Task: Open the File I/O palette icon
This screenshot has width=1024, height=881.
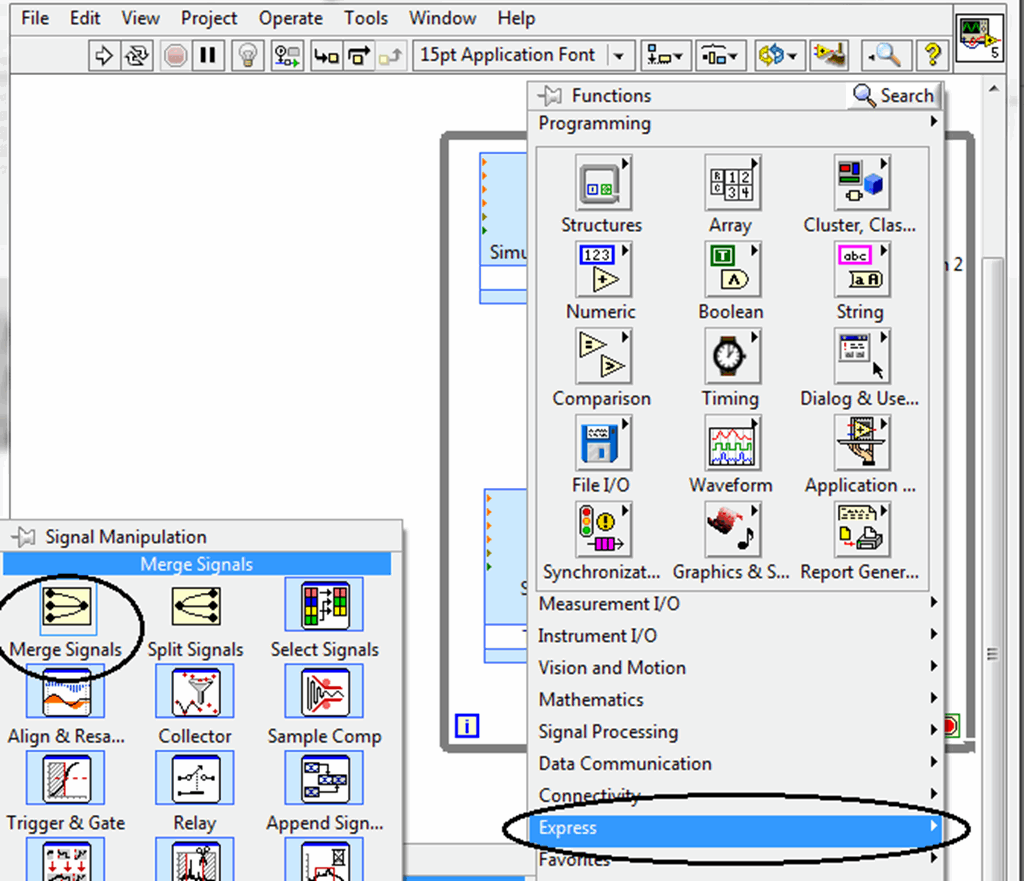Action: tap(601, 442)
